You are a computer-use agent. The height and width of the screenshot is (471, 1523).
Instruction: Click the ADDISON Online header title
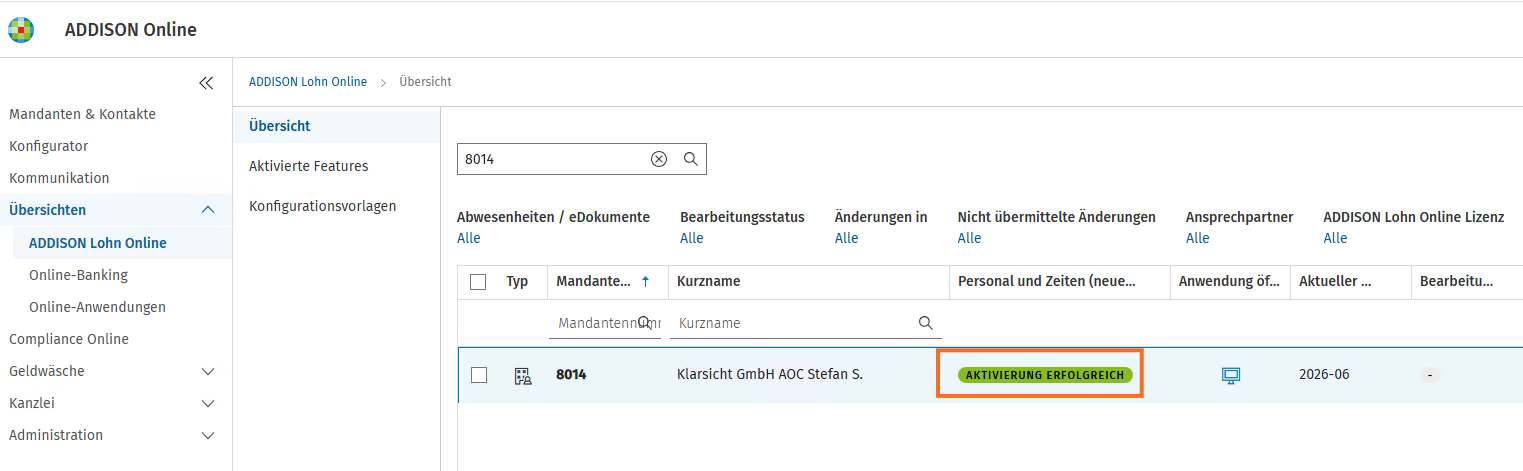tap(131, 30)
